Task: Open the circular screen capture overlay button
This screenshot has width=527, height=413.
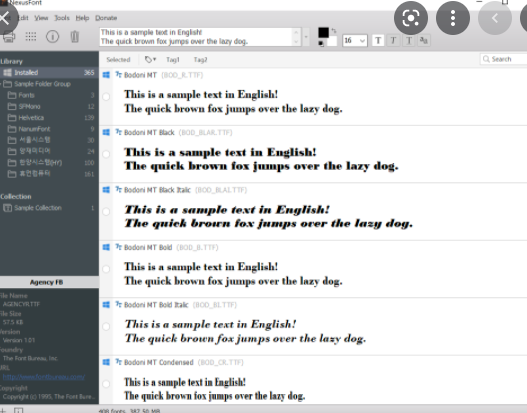Action: click(411, 18)
